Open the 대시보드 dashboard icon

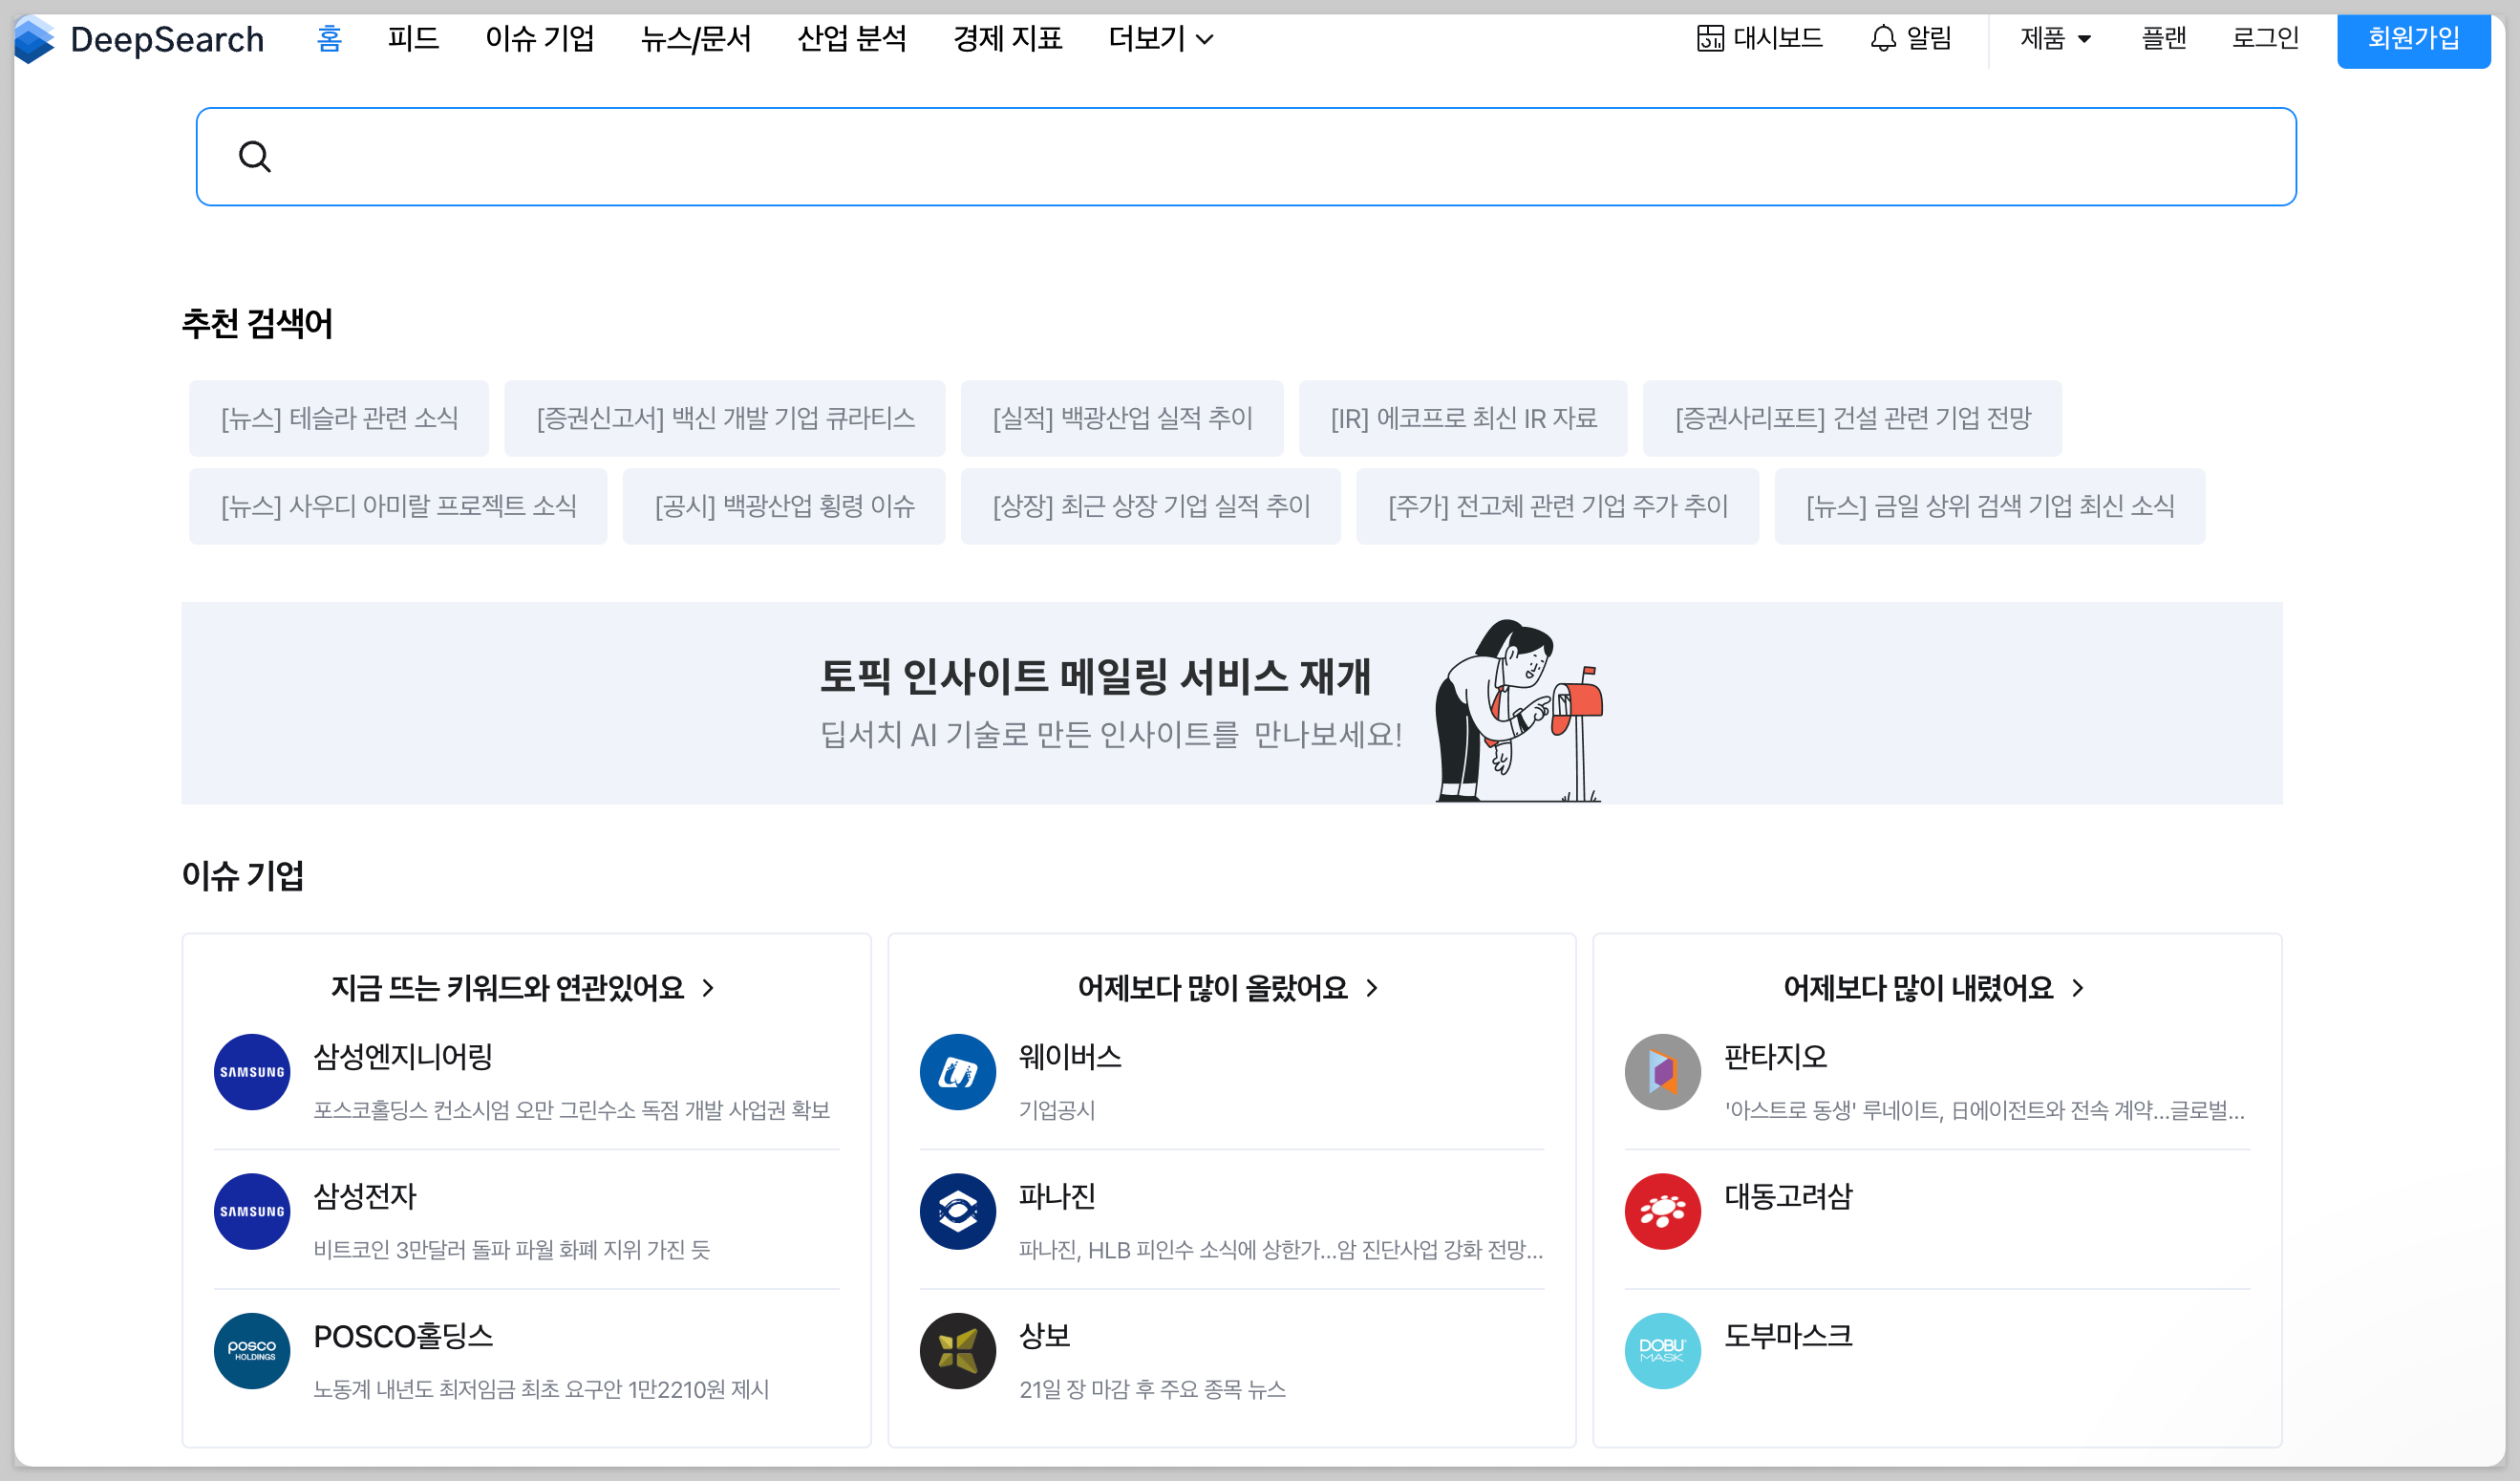click(1710, 39)
